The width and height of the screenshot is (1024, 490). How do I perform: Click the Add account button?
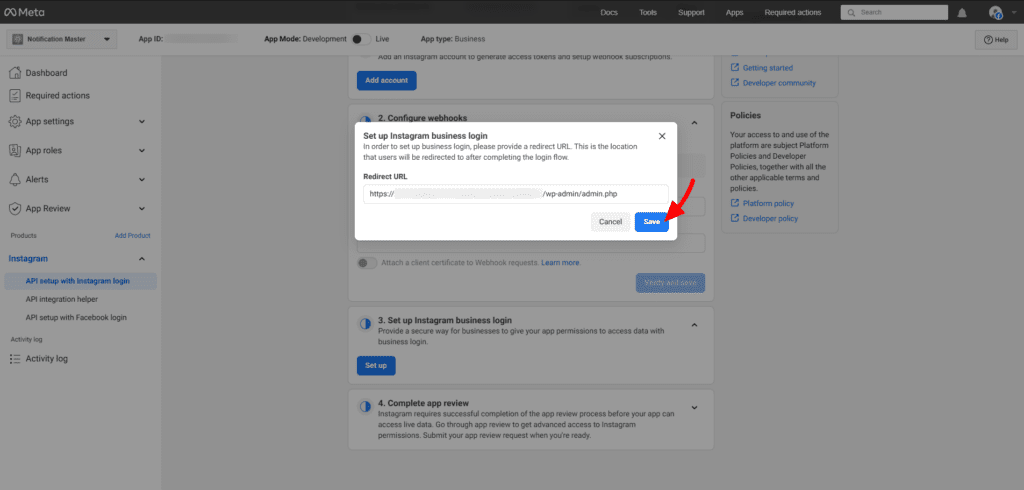(387, 80)
